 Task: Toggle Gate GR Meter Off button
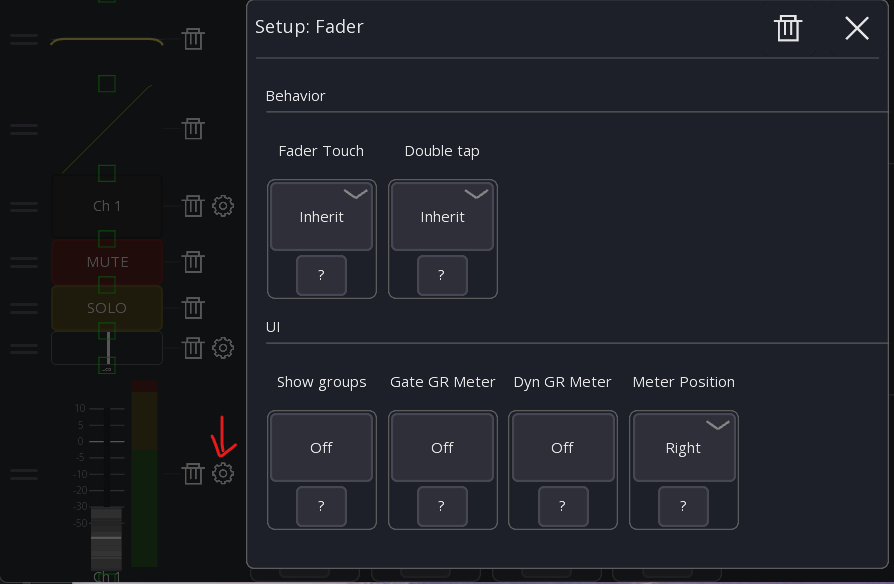442,448
